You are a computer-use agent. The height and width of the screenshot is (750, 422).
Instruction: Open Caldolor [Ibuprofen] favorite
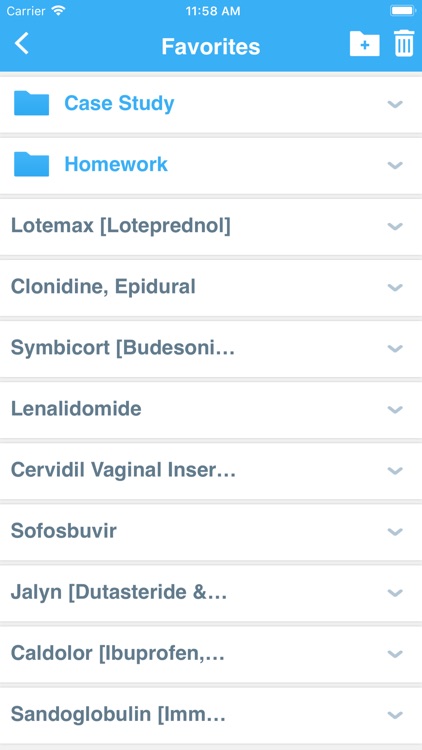[211, 653]
